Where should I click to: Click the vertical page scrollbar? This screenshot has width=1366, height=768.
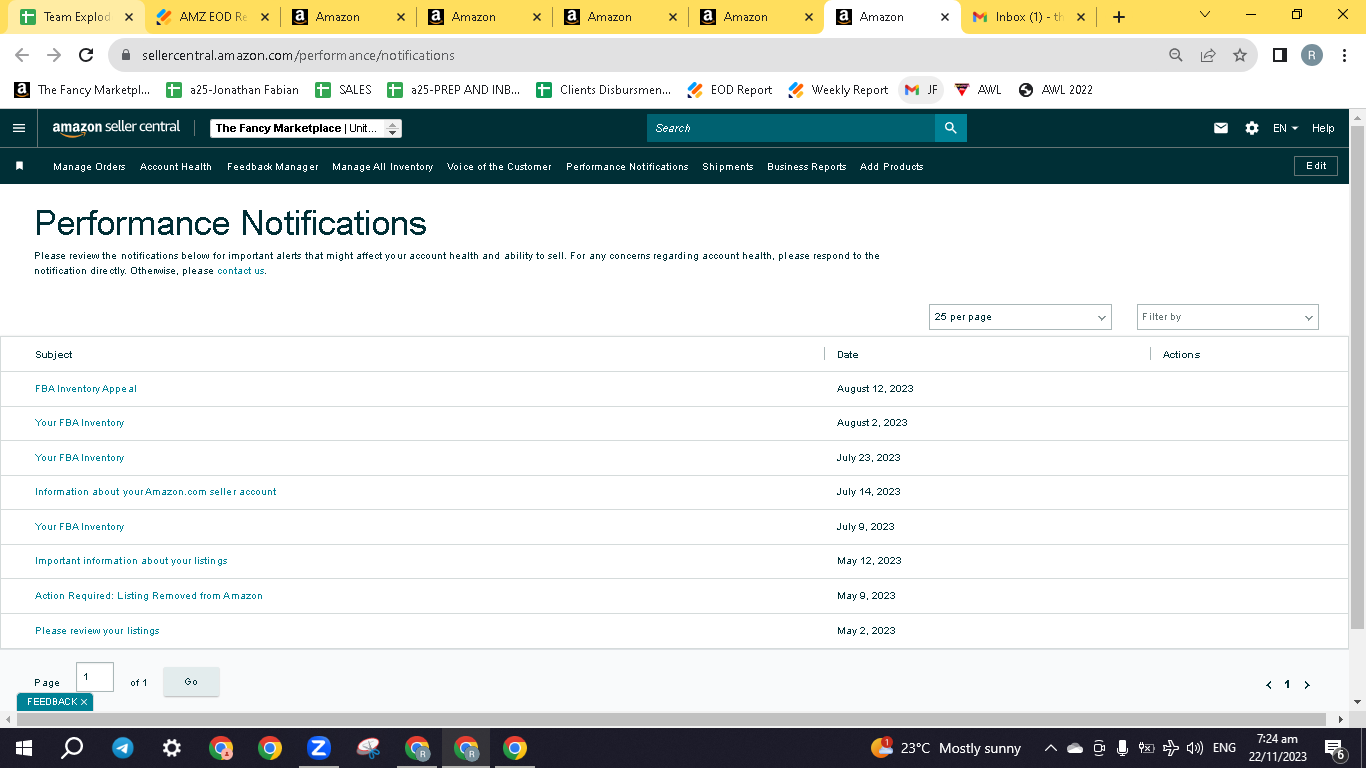(x=1357, y=377)
